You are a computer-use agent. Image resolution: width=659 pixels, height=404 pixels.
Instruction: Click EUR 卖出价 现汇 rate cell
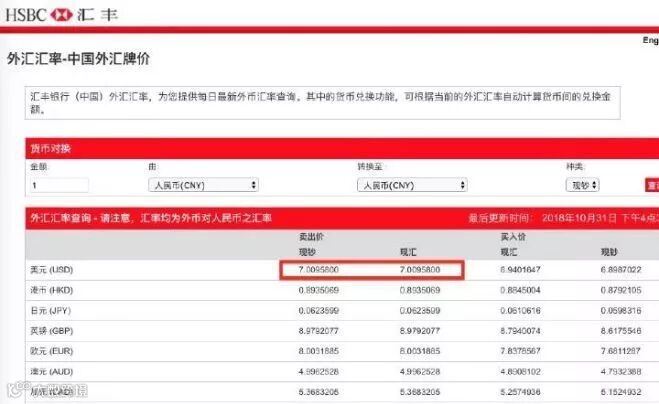420,351
